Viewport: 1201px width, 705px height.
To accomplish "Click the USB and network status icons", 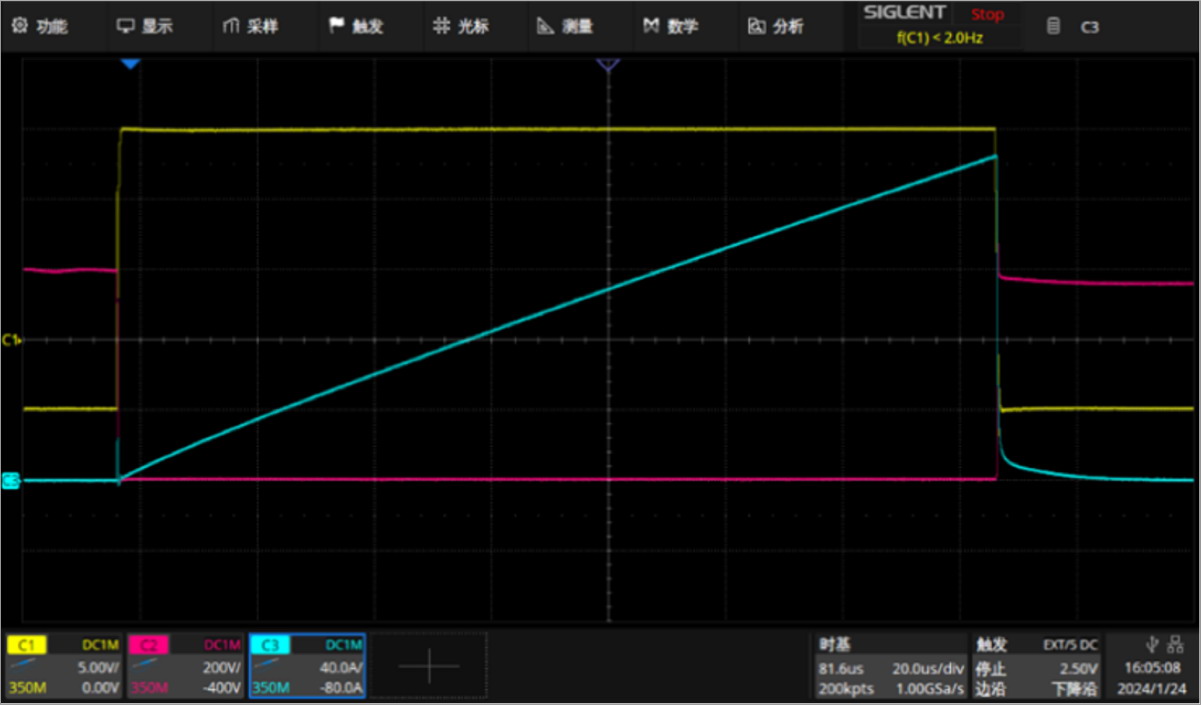I will [x=1164, y=645].
